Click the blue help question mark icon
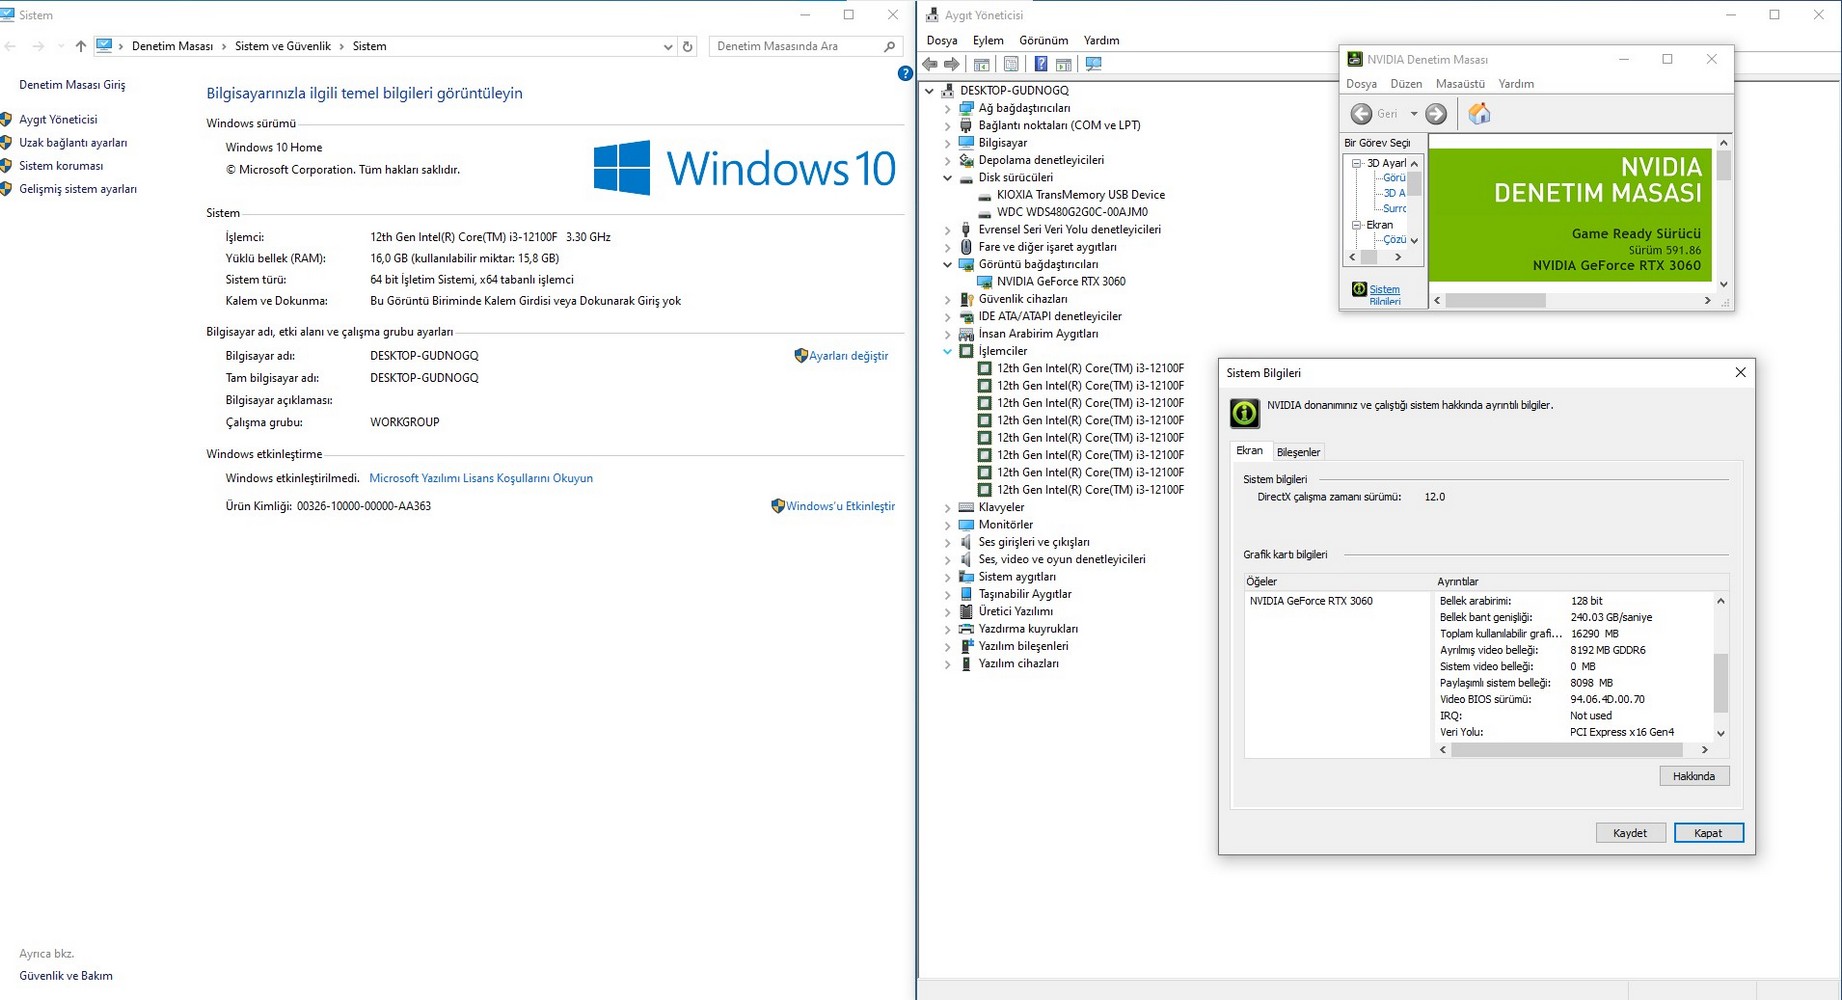The width and height of the screenshot is (1842, 1000). tap(905, 73)
